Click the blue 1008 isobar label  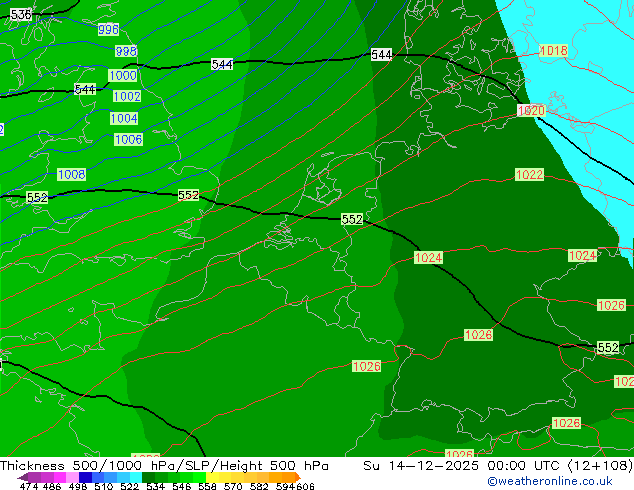(72, 175)
